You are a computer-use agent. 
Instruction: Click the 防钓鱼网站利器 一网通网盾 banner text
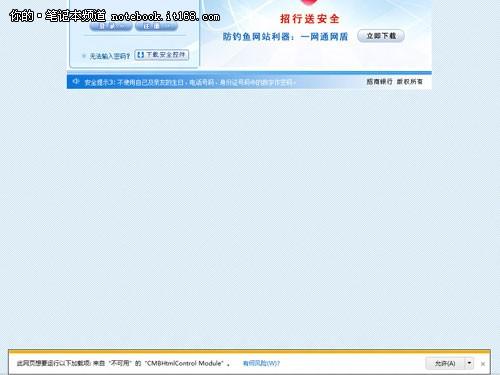coord(285,36)
